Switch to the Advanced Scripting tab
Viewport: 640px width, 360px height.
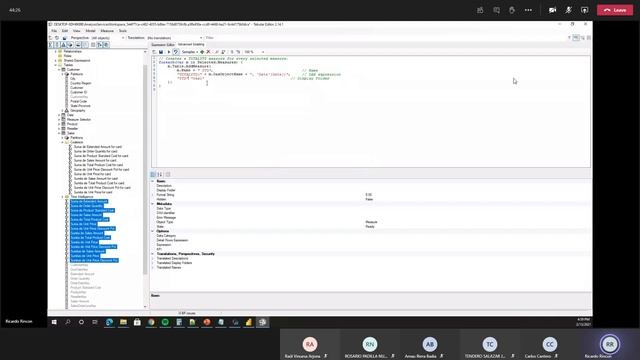point(191,44)
